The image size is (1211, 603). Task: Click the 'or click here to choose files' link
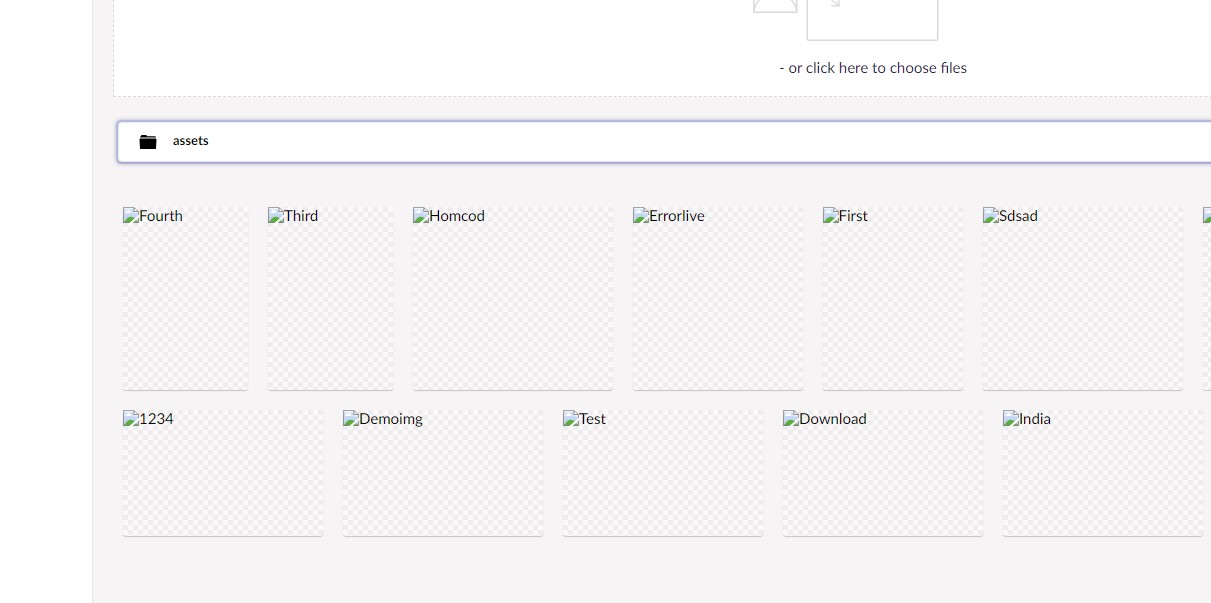click(x=872, y=68)
